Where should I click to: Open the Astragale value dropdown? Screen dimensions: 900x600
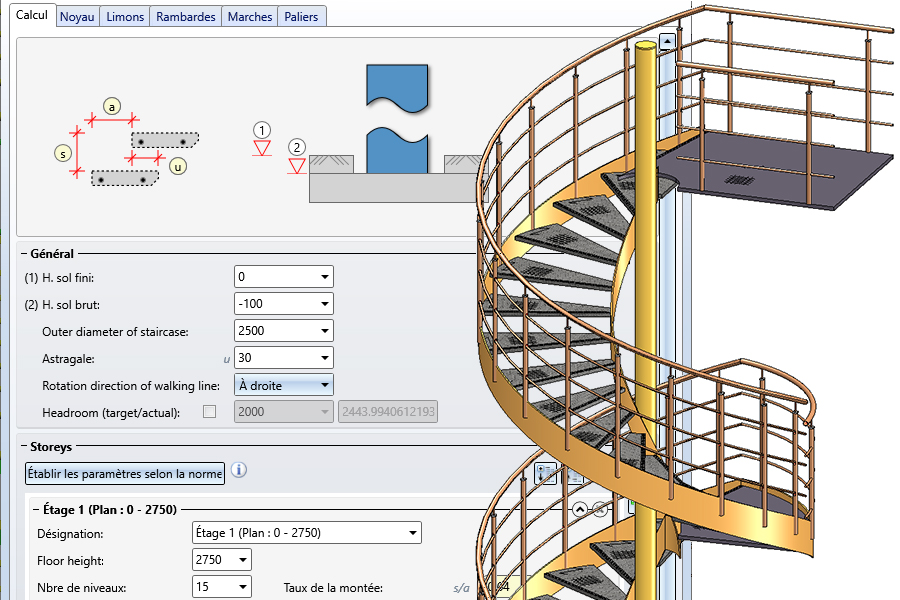pos(324,358)
